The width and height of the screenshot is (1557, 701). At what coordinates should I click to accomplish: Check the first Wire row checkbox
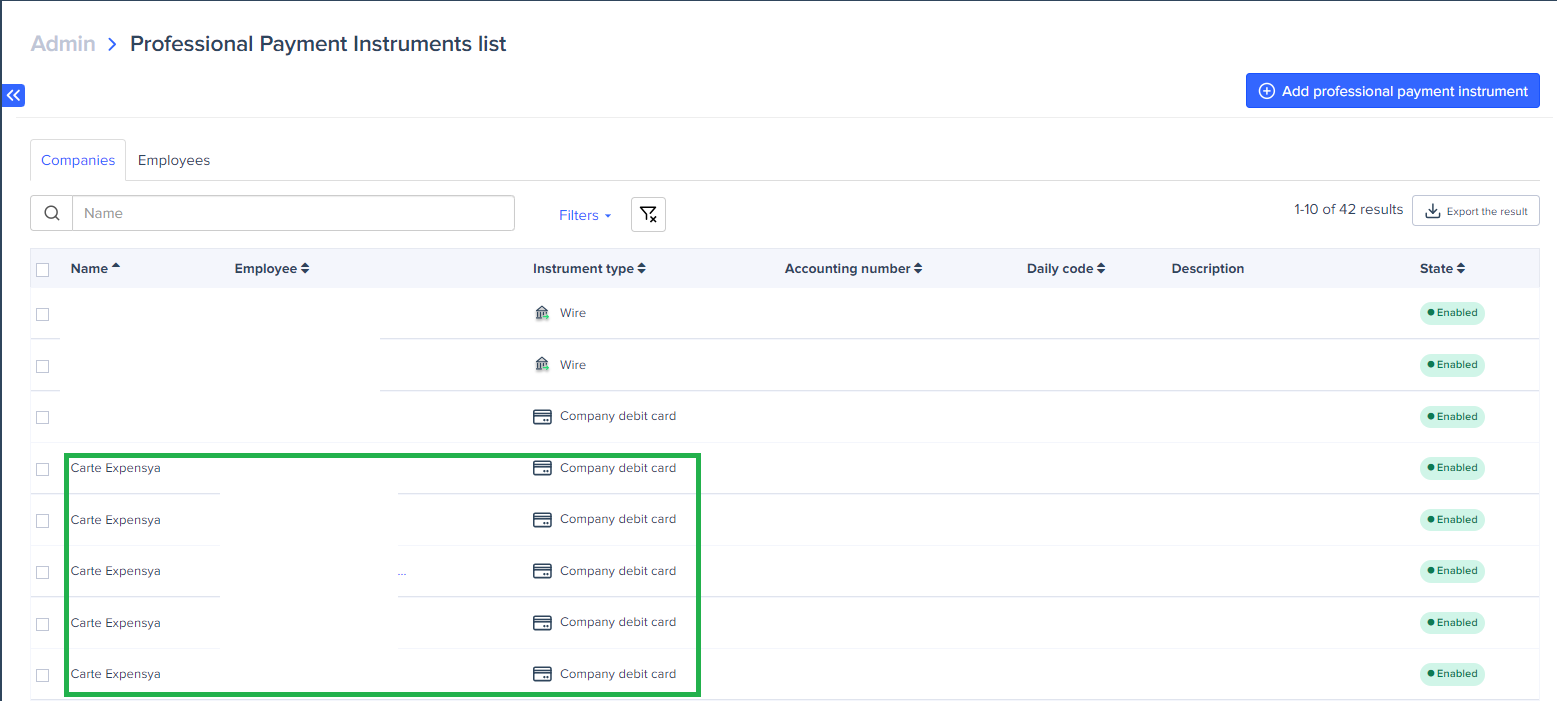pos(42,314)
